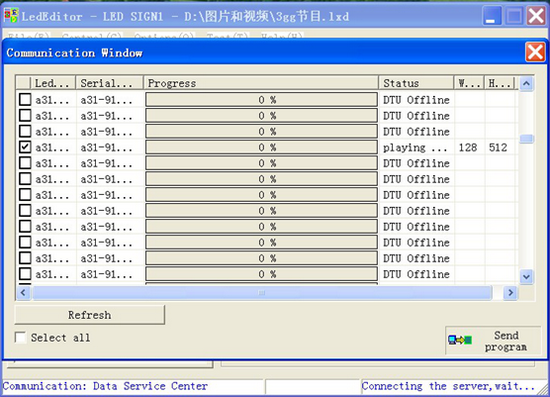Click the horizontal scrollbar right arrow
Screen dimensions: 550x397
[510, 292]
